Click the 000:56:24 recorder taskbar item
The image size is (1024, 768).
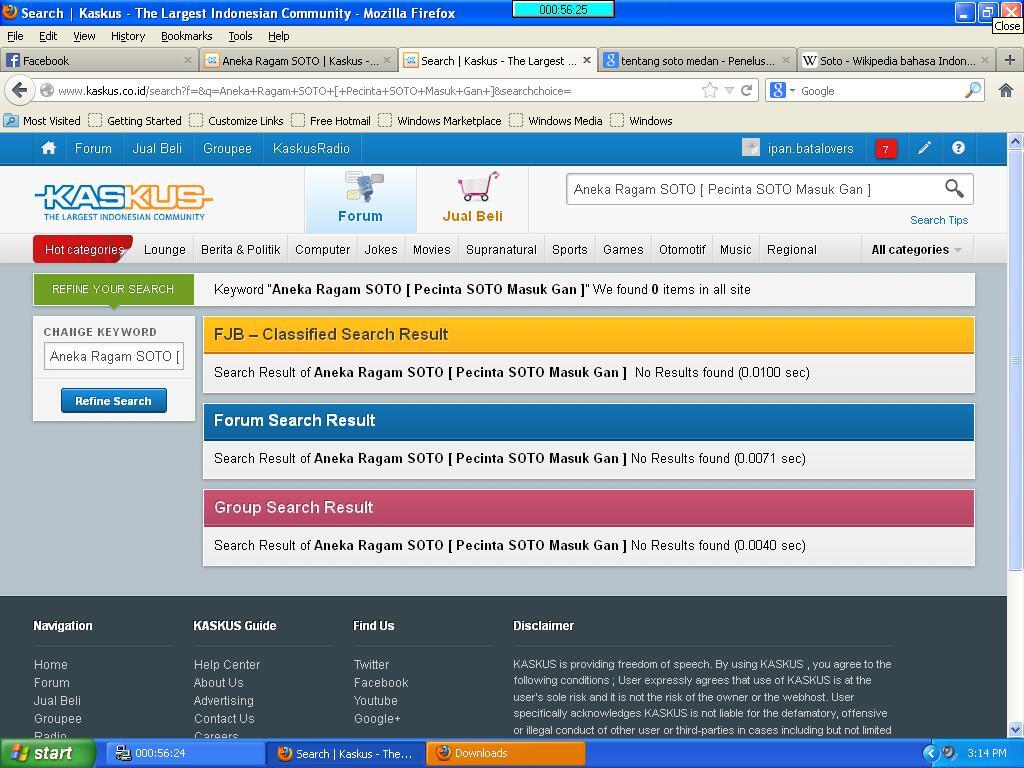[185, 753]
